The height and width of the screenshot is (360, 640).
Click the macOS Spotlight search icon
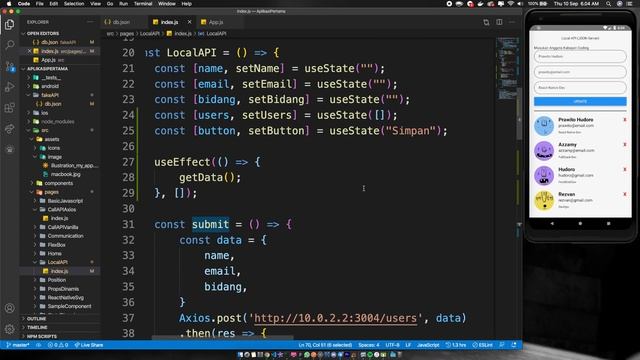[608, 4]
